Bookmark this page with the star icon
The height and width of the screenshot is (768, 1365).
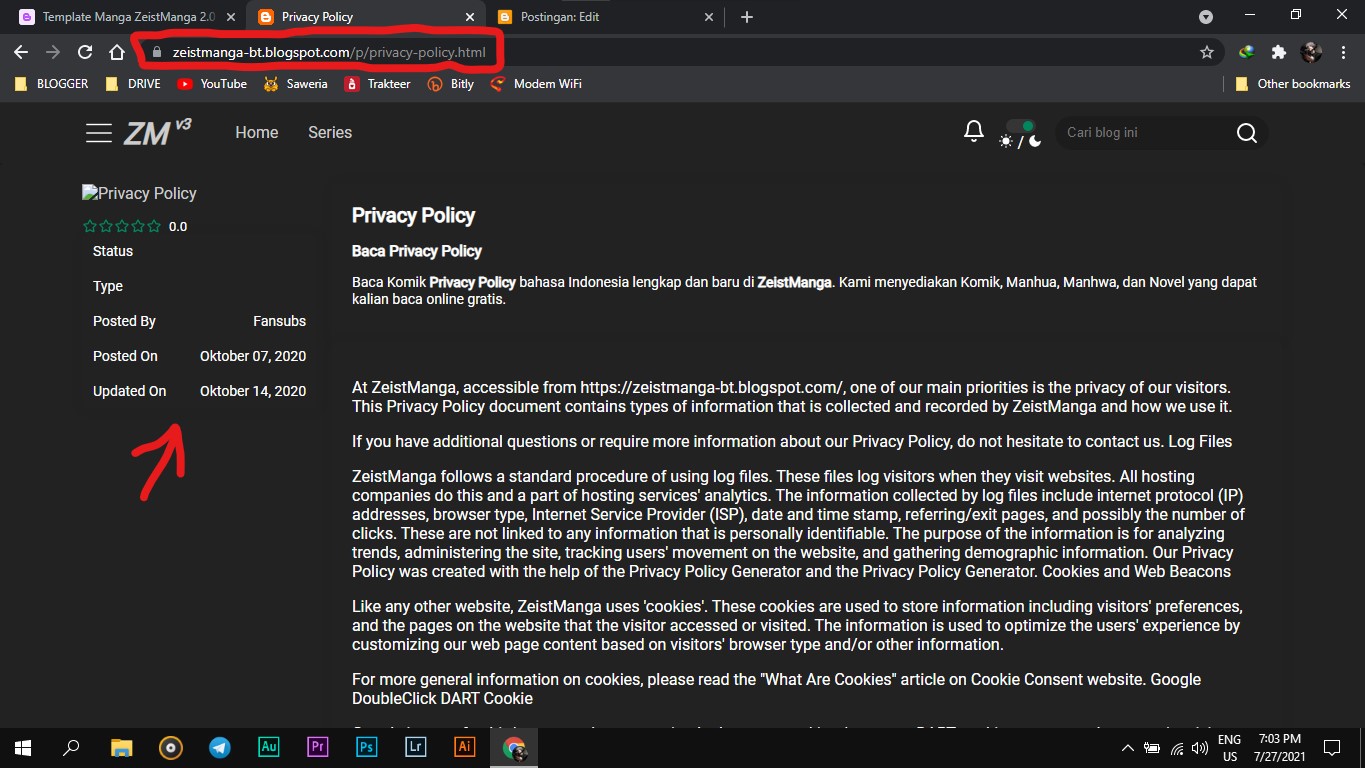point(1207,52)
